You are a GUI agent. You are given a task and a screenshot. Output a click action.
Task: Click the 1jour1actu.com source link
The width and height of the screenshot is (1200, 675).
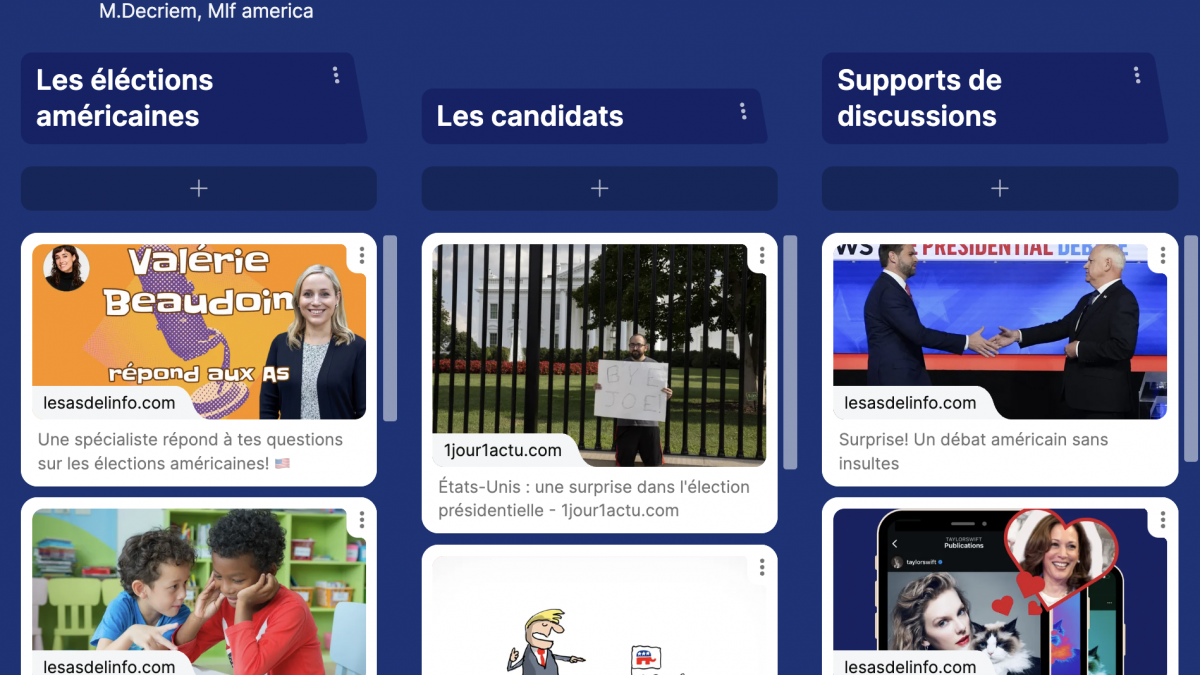point(503,451)
